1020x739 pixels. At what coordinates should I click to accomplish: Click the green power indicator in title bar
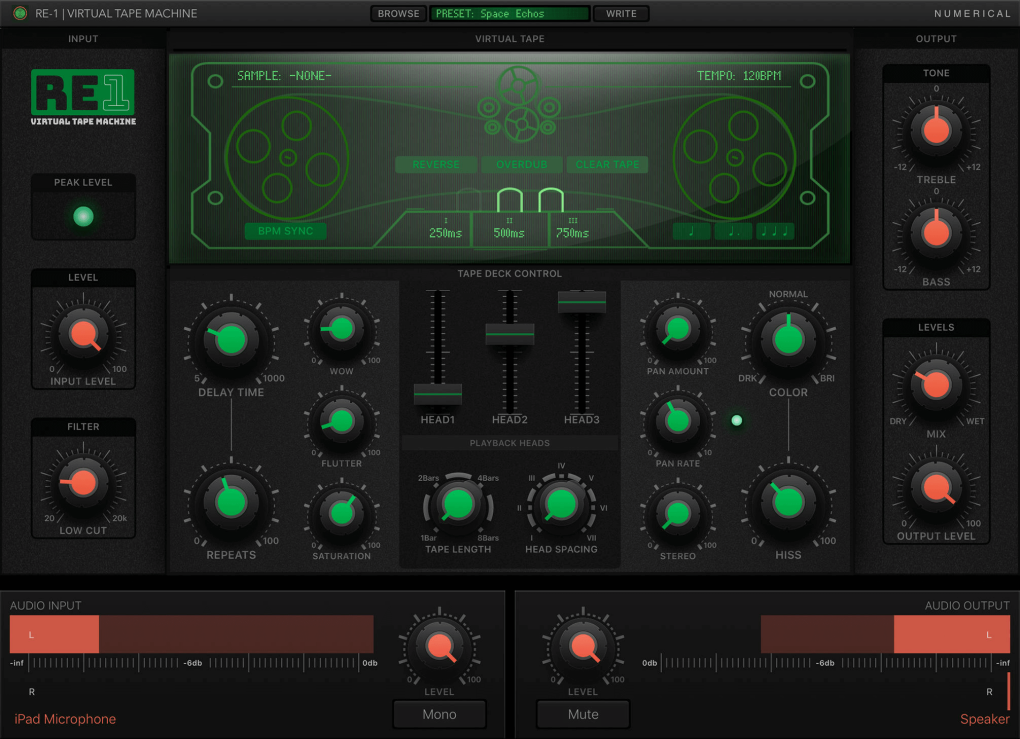pos(20,13)
